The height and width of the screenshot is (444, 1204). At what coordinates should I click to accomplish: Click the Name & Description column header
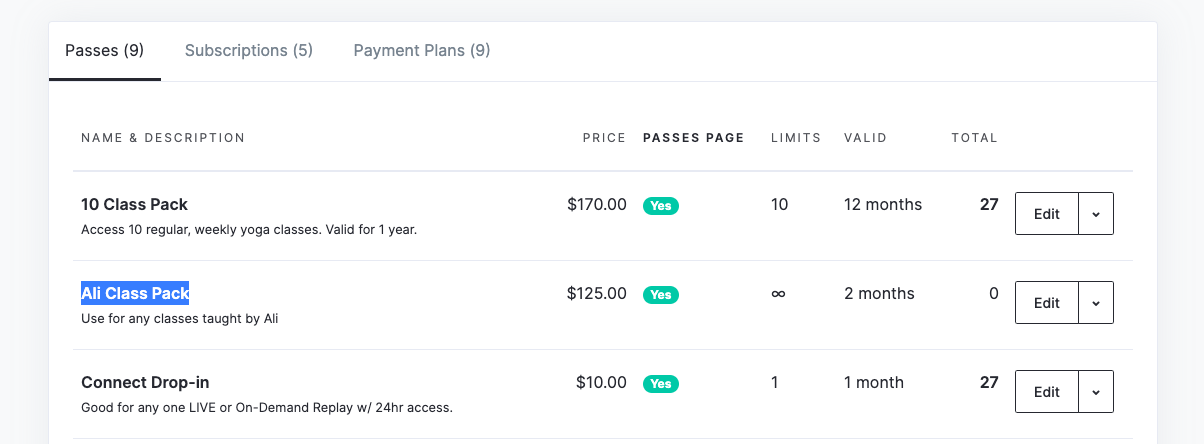163,138
